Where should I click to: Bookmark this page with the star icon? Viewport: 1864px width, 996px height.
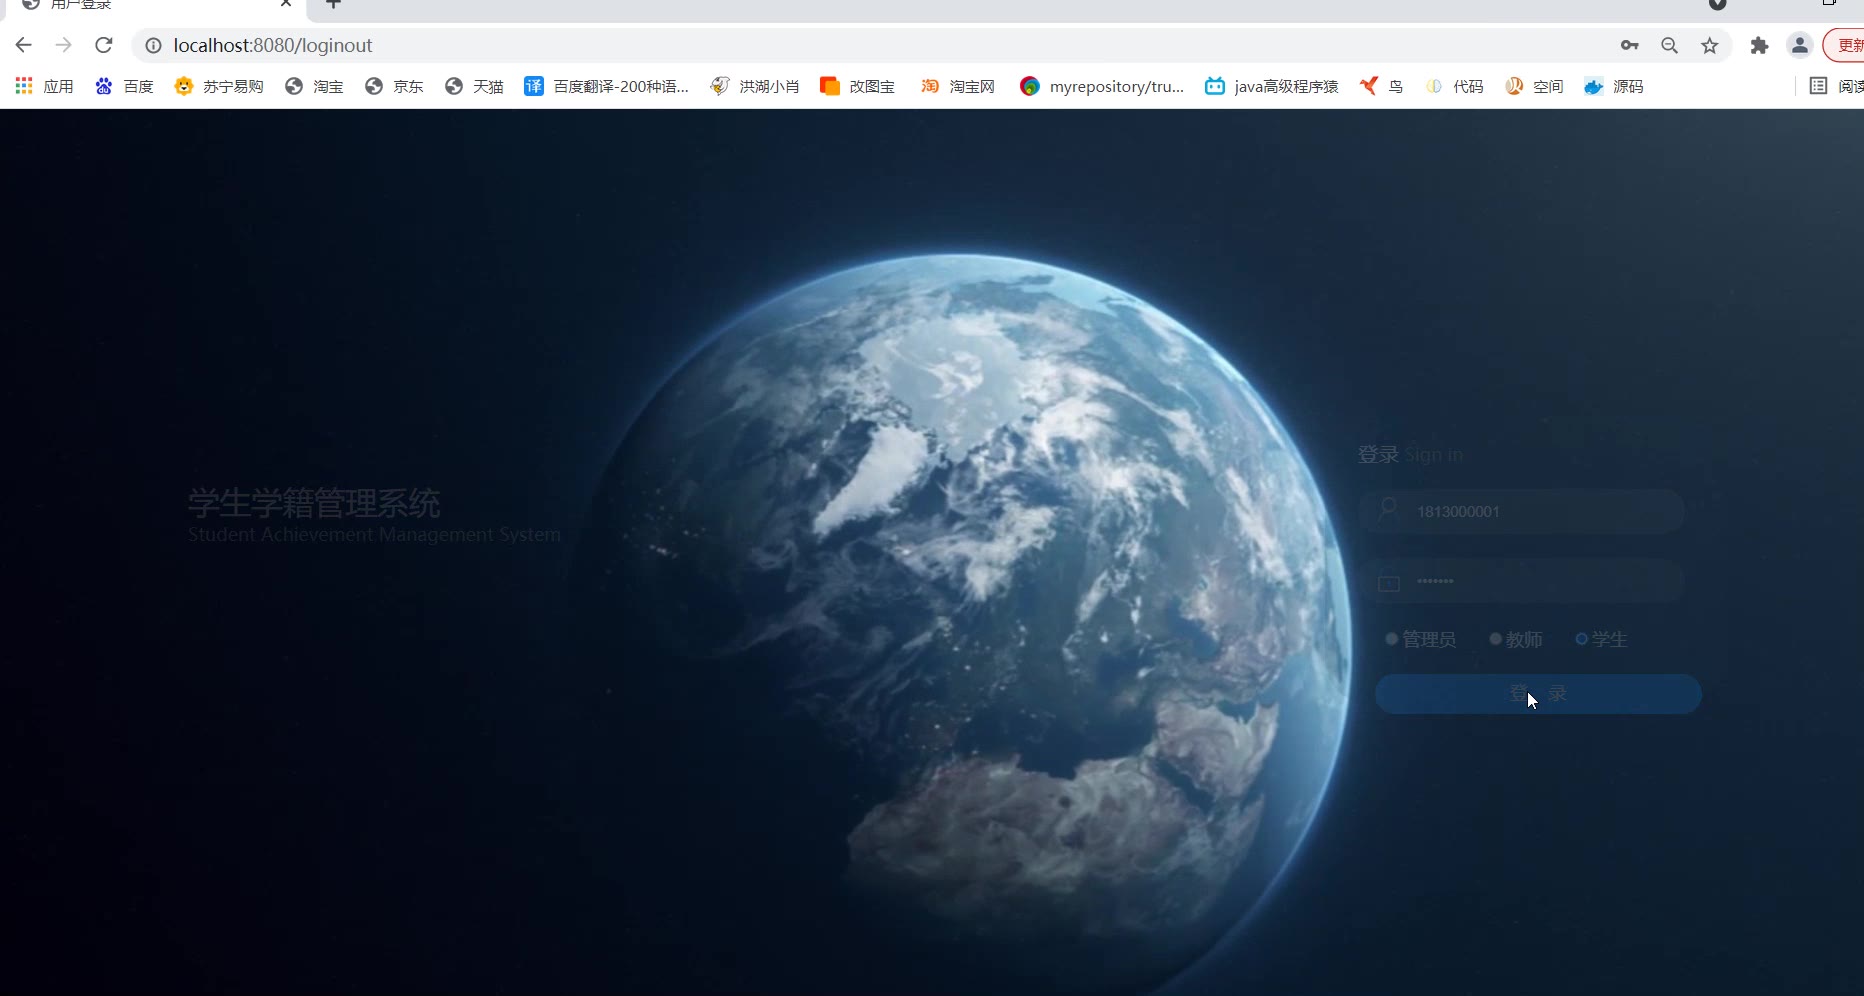tap(1710, 45)
